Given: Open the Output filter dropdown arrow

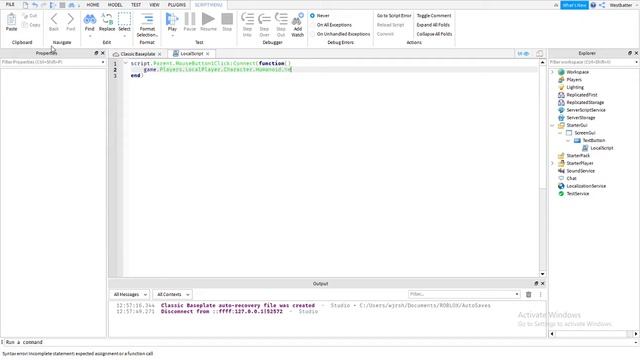Looking at the screenshot, I should [517, 294].
